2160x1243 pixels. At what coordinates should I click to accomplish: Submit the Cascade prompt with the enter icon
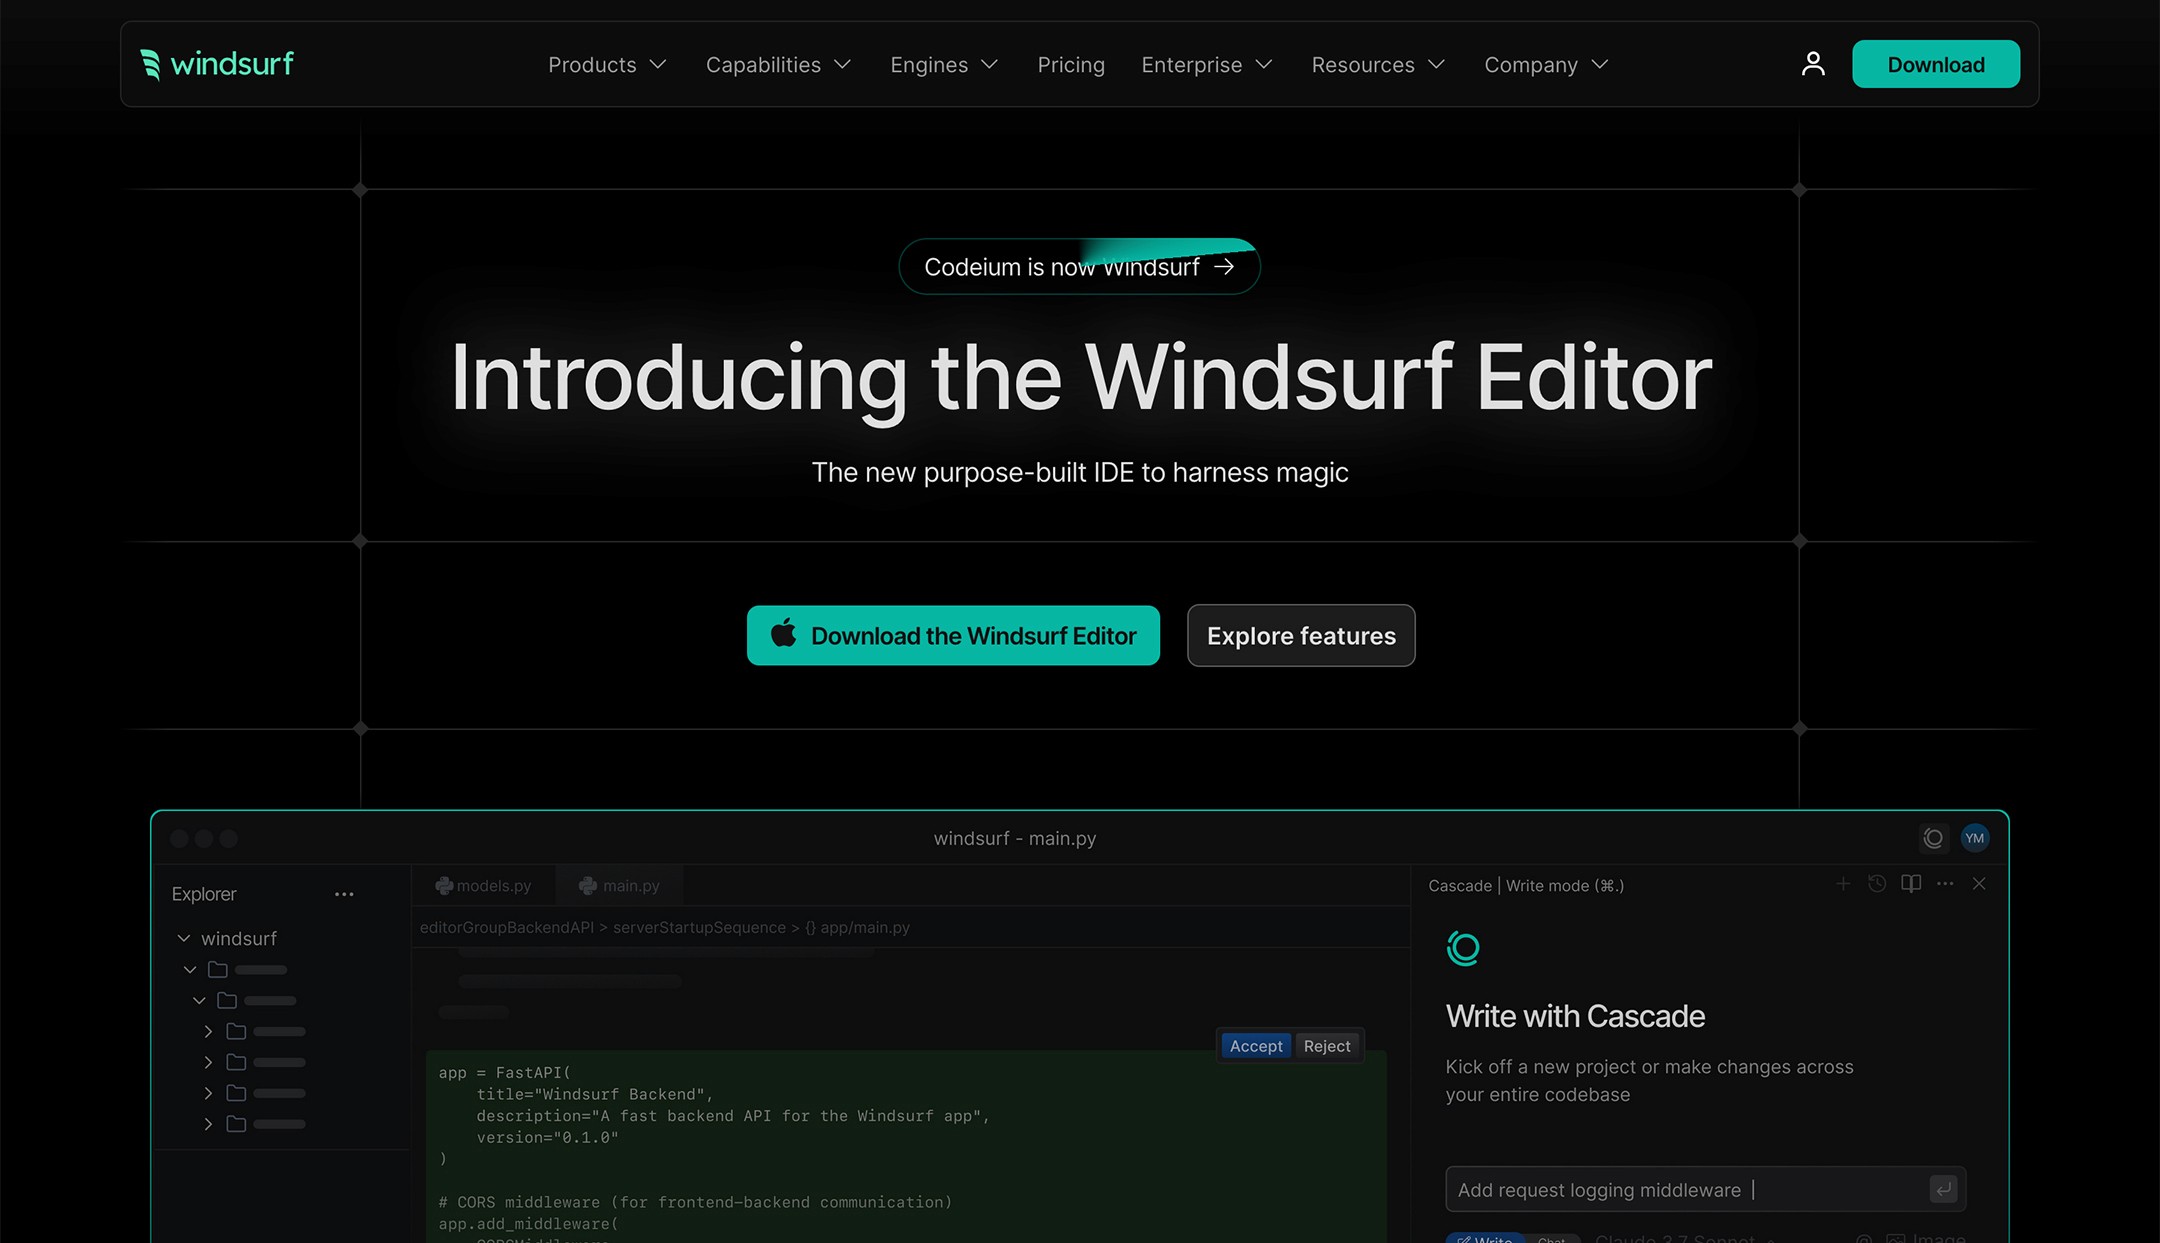point(1943,1189)
